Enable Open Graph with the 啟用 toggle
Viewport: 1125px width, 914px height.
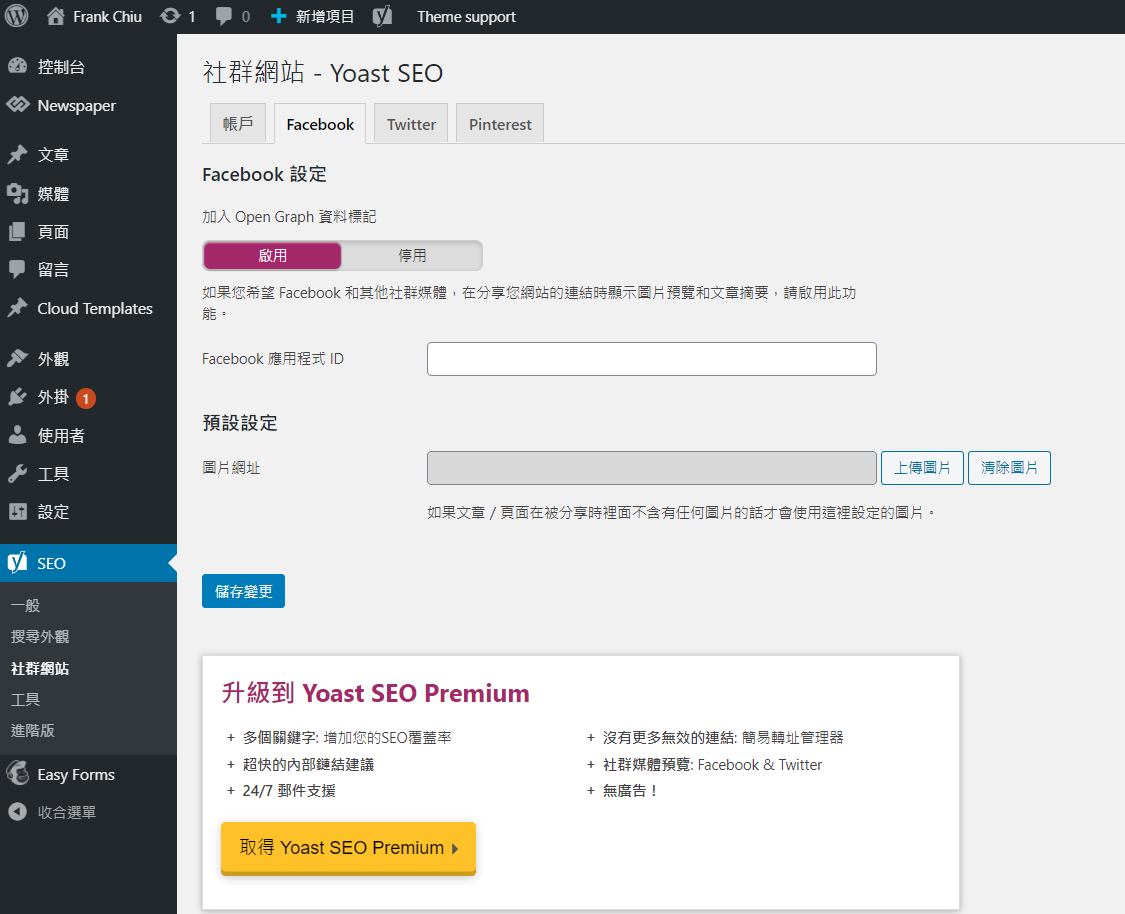point(272,256)
